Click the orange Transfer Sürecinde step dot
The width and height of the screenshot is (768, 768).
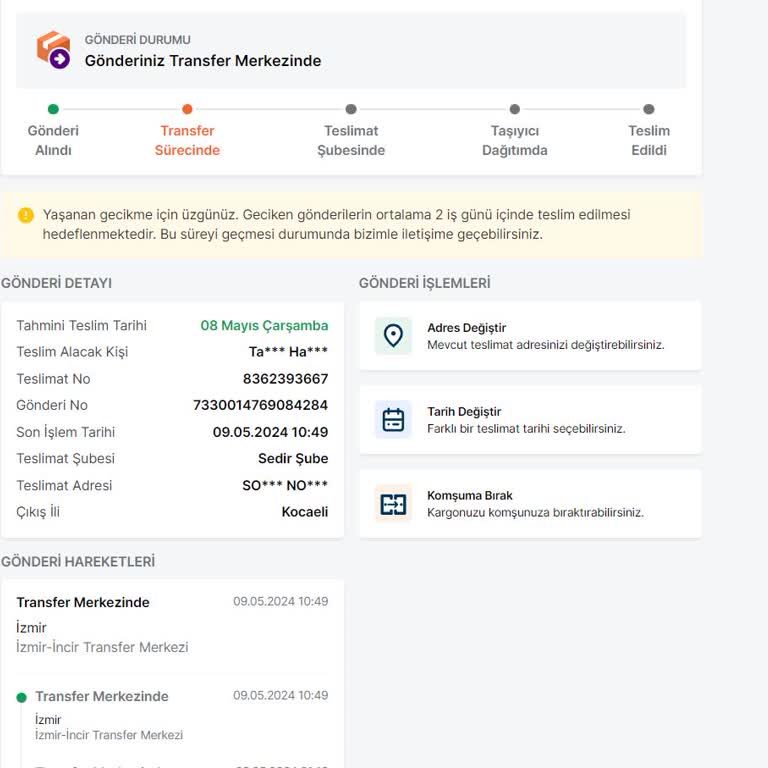pos(187,110)
